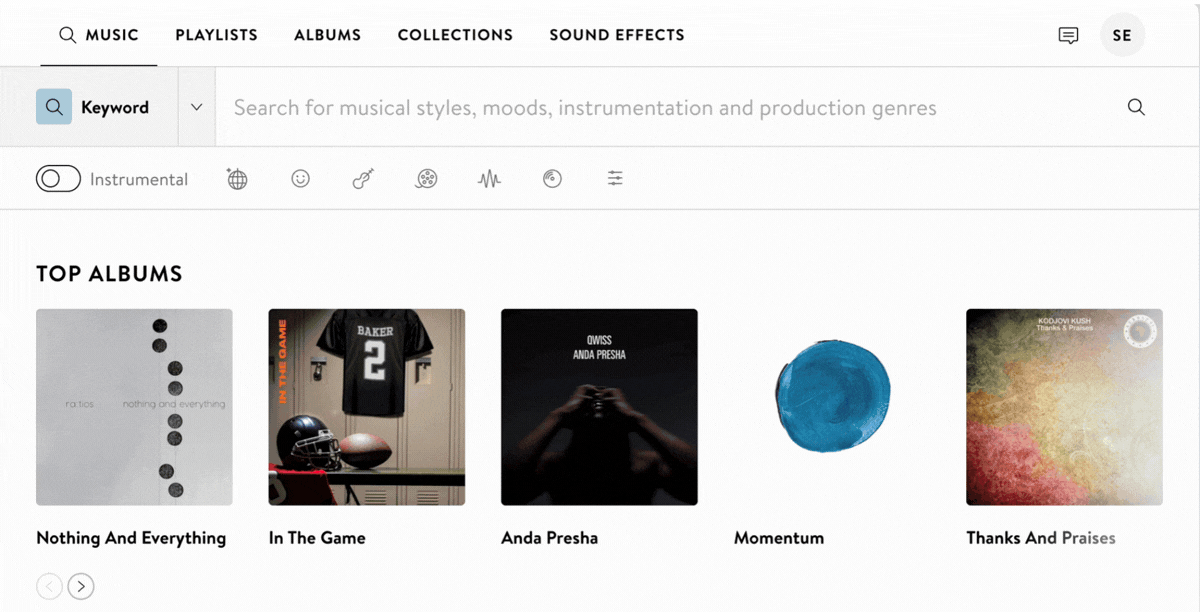Open the film reel production genre filter
Image resolution: width=1200 pixels, height=612 pixels.
coord(427,179)
